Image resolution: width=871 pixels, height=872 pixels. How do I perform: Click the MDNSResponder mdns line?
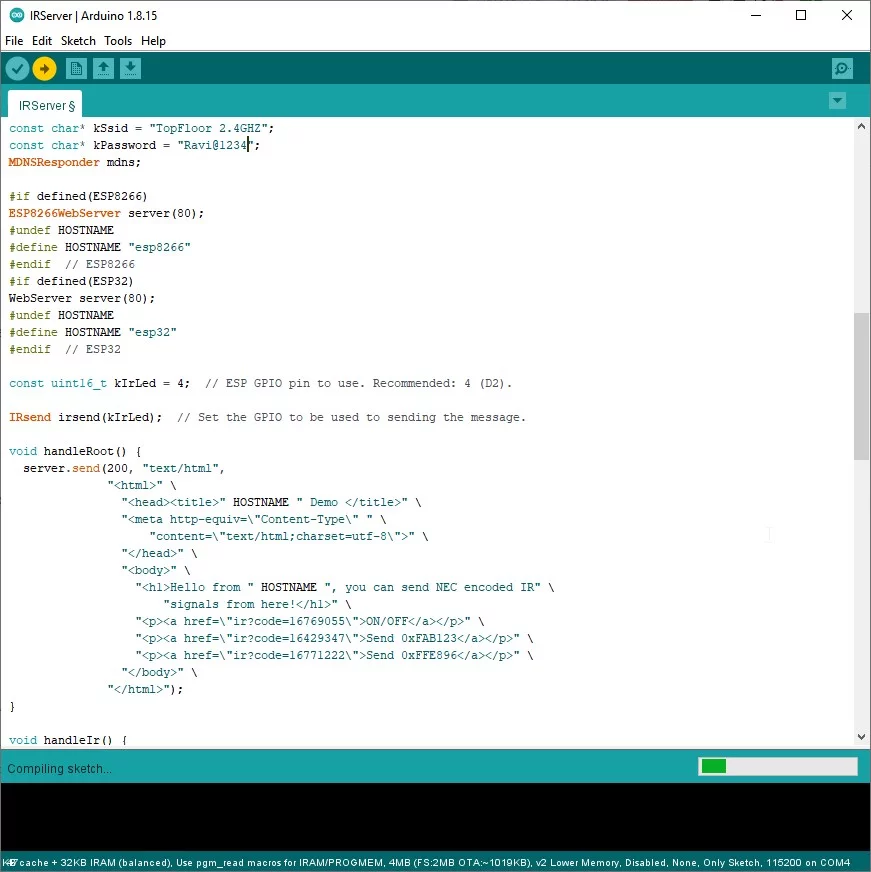coord(75,162)
